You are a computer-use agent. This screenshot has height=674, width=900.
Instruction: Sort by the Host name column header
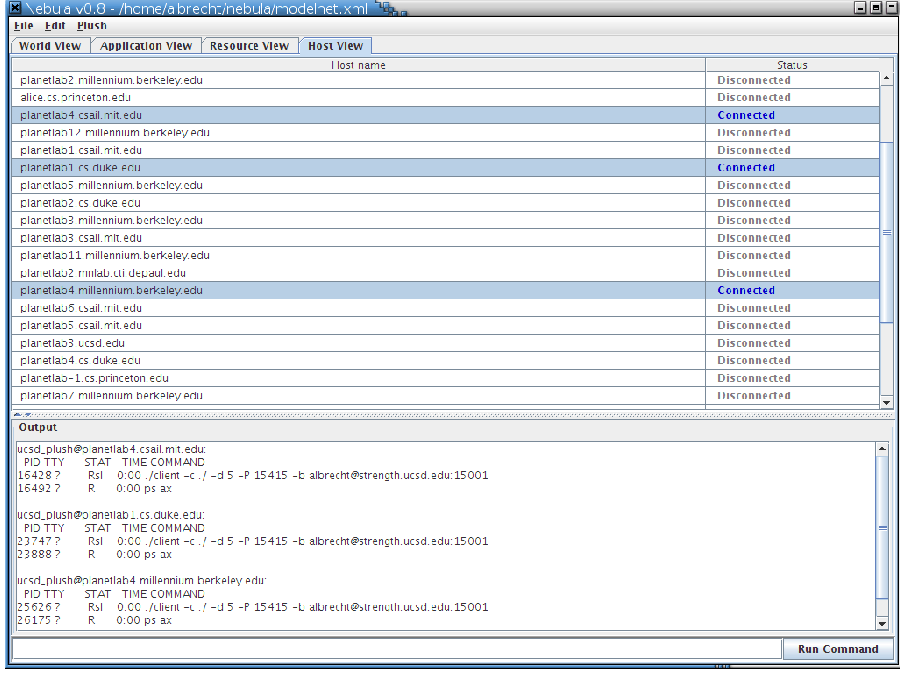pos(358,65)
